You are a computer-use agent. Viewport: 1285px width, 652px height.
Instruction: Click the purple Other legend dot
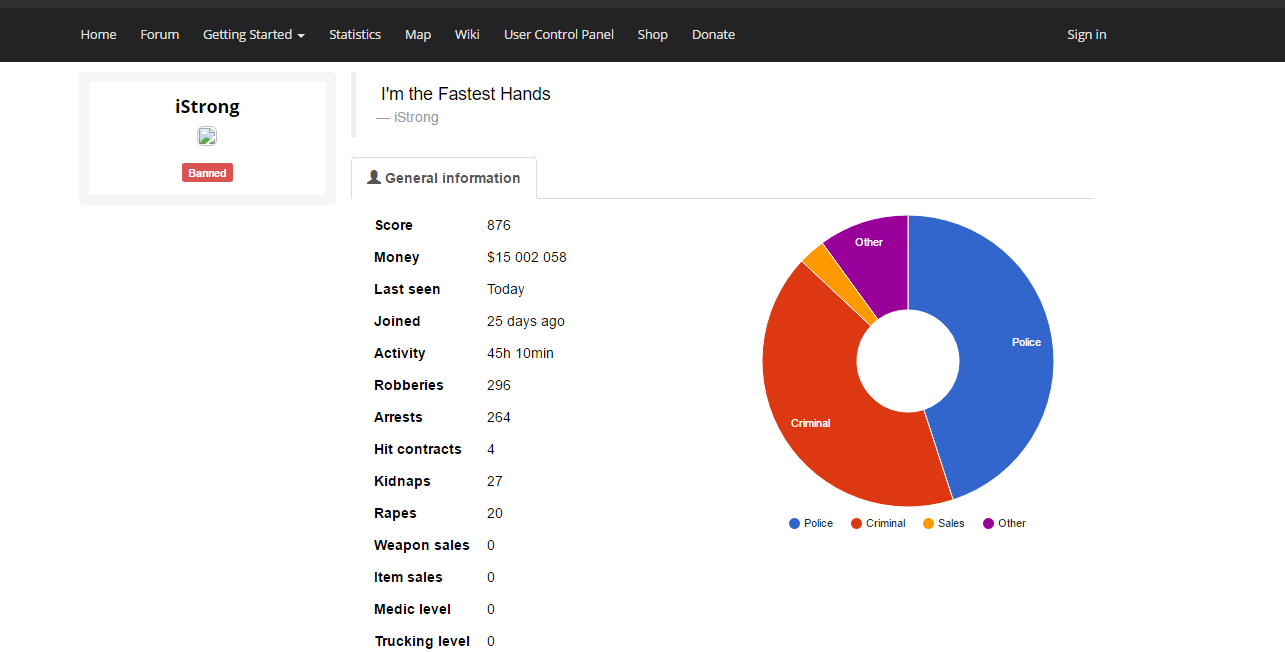click(988, 523)
